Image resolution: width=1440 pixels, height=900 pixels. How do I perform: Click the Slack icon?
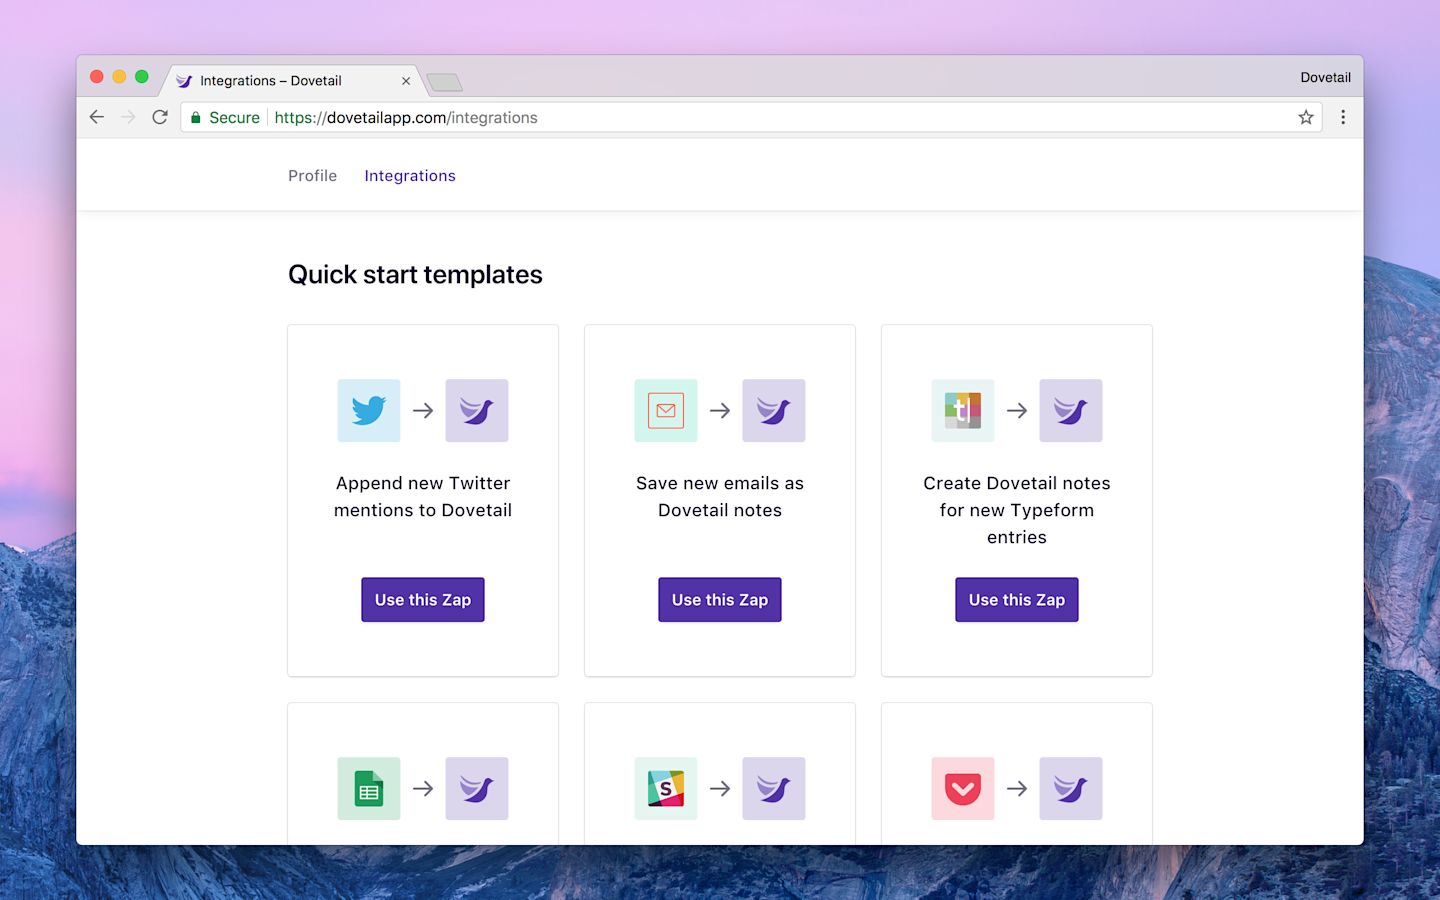[x=666, y=788]
